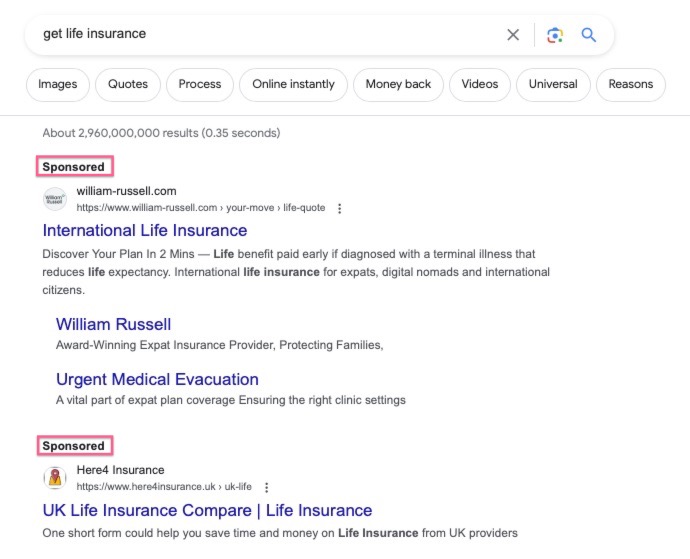This screenshot has height=559, width=690.
Task: Click the 'Award-Winning Expat Insurance Provider' description
Action: [220, 345]
